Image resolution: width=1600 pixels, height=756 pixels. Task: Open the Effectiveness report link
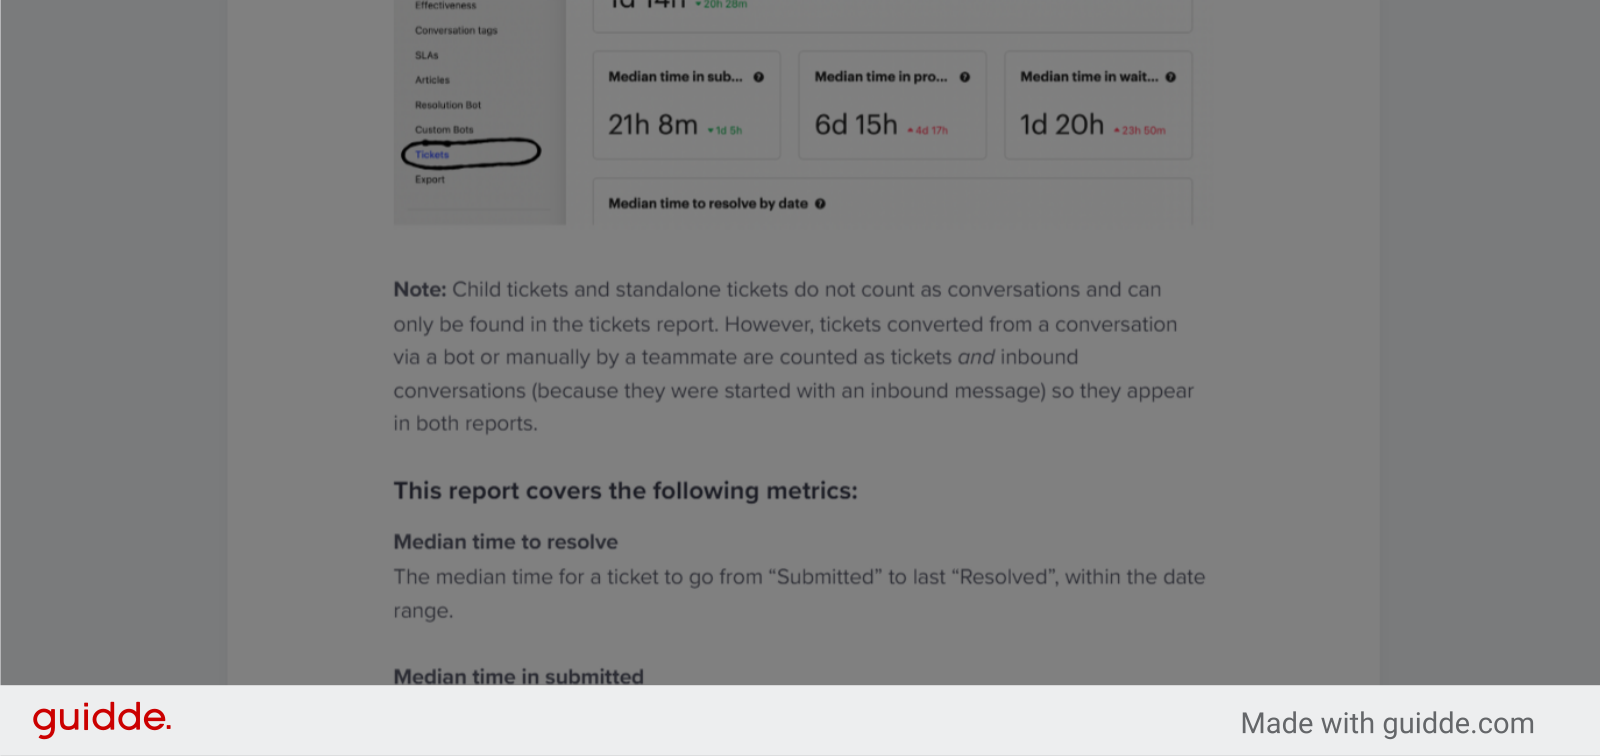[x=446, y=5]
